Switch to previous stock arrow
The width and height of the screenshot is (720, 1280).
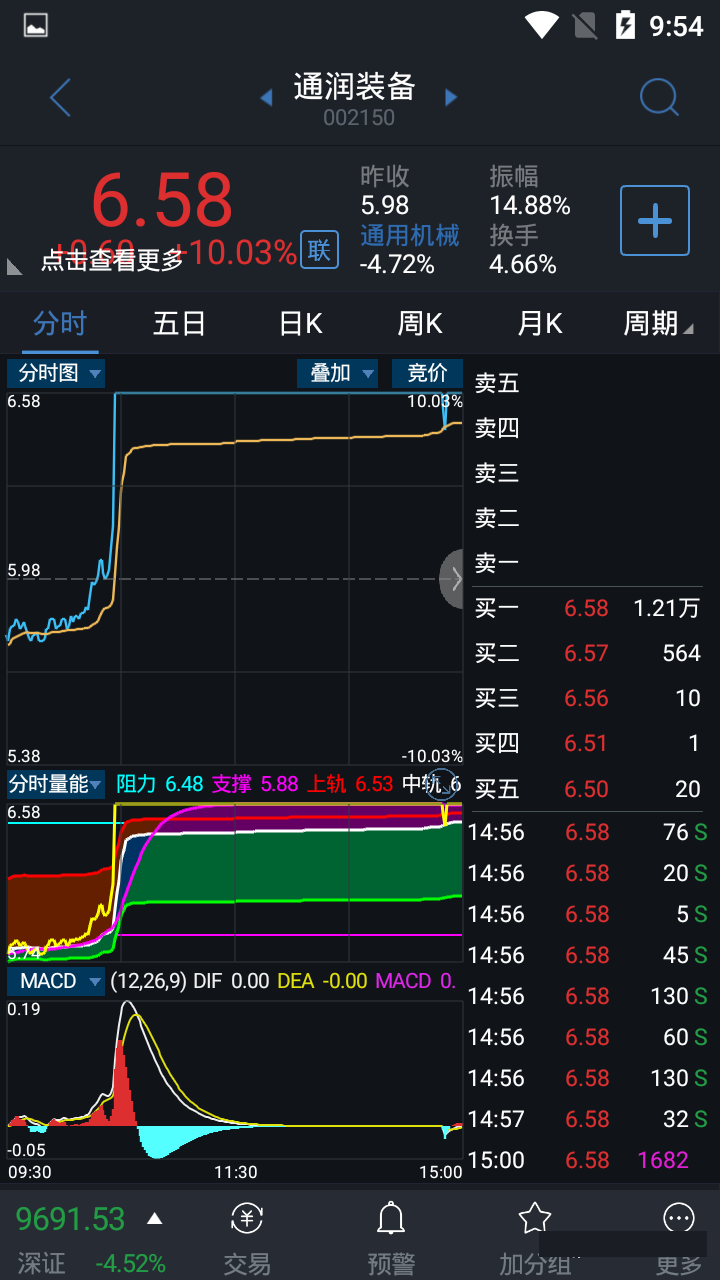[266, 97]
